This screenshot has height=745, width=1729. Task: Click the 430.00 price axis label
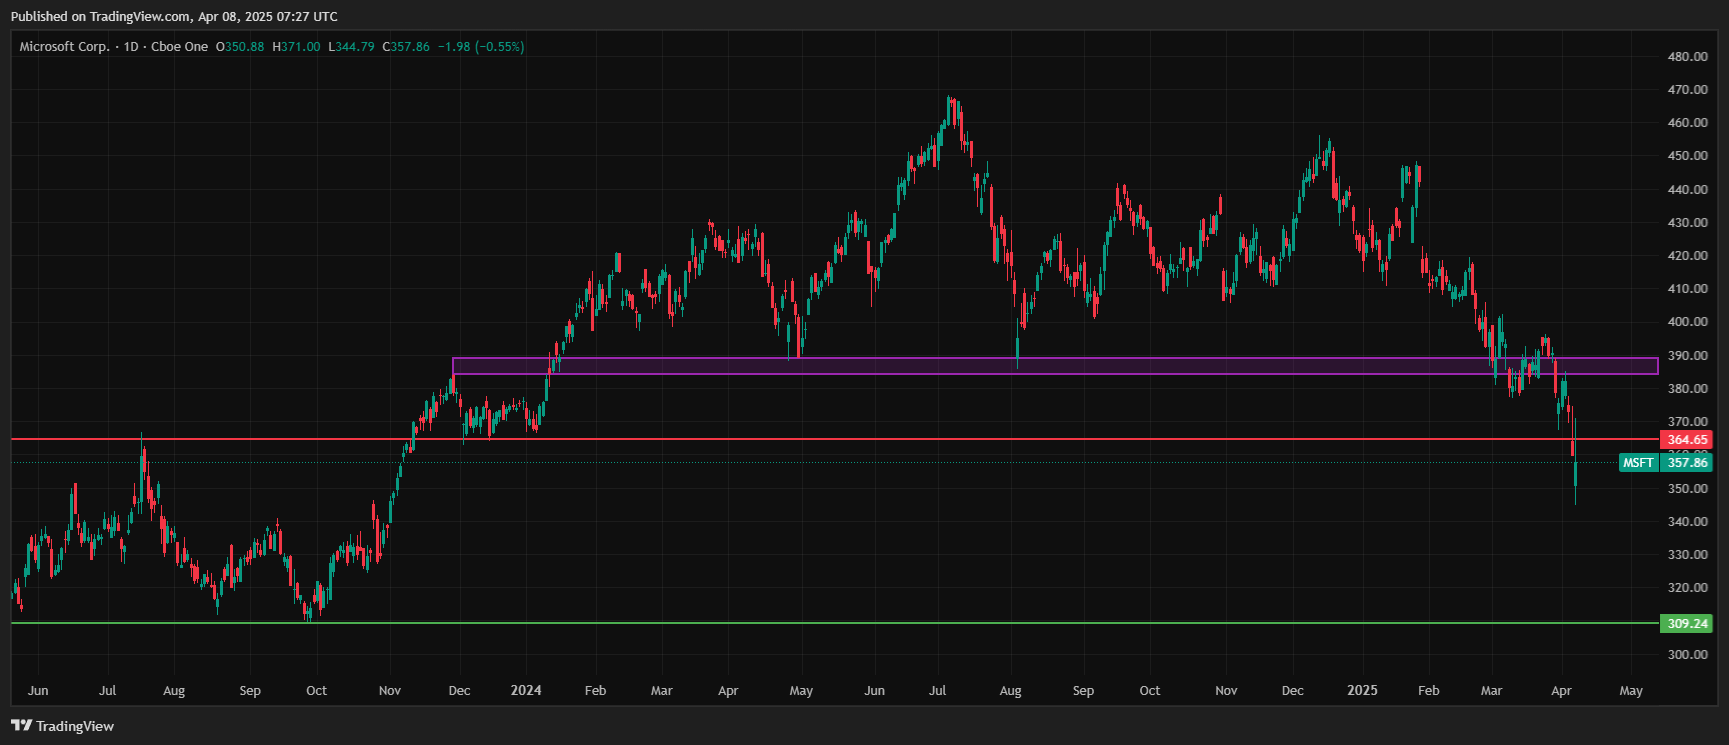coord(1688,223)
